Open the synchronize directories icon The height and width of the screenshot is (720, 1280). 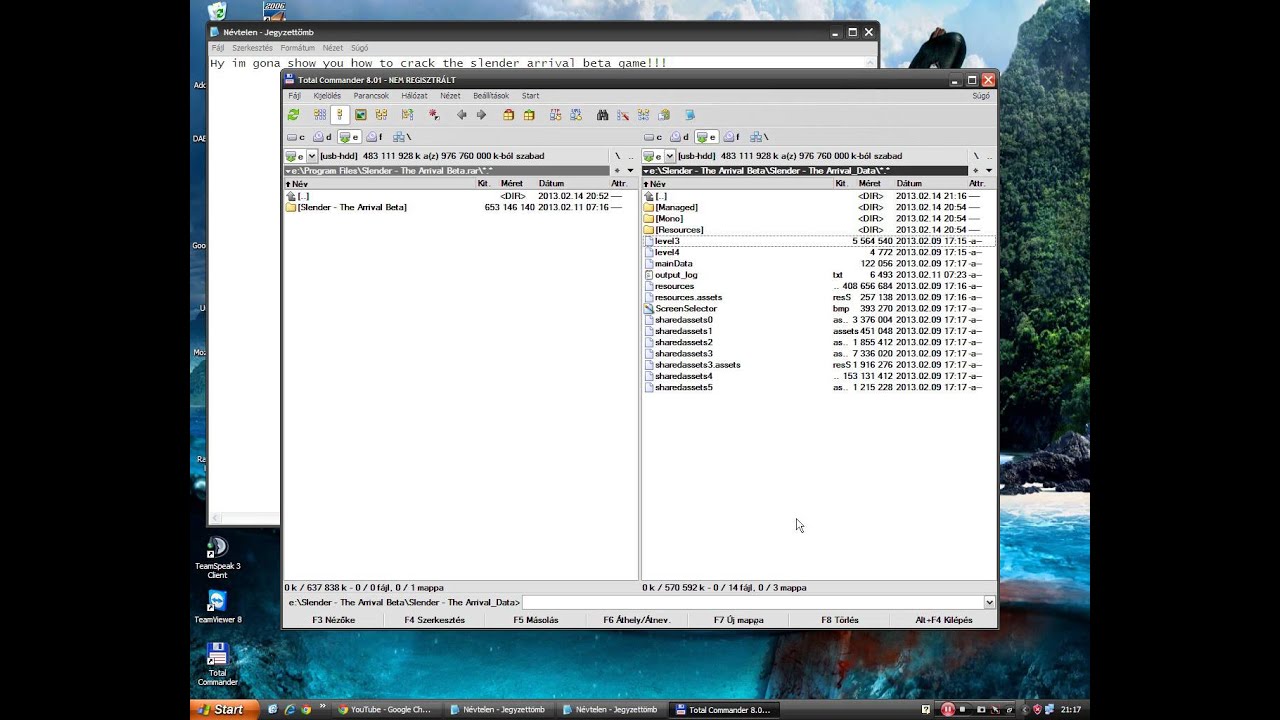tap(643, 115)
